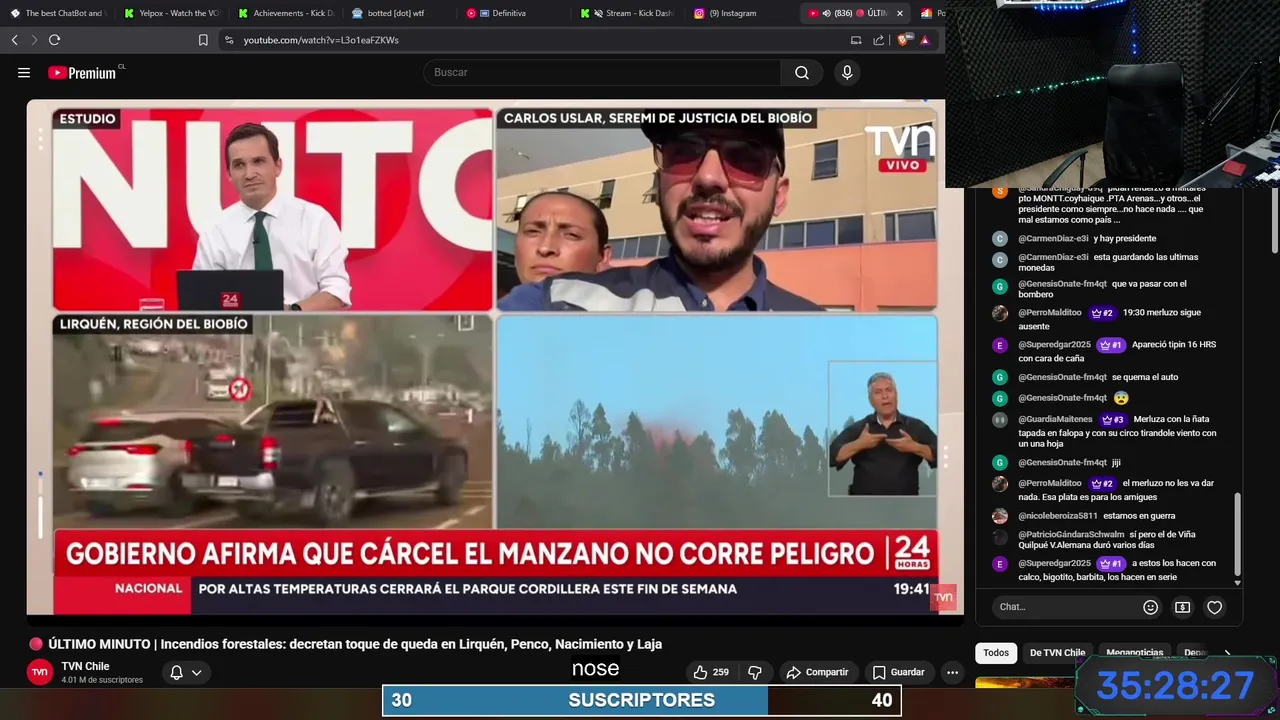Image resolution: width=1280 pixels, height=720 pixels.
Task: Bookmark this page in address bar
Action: click(x=203, y=40)
